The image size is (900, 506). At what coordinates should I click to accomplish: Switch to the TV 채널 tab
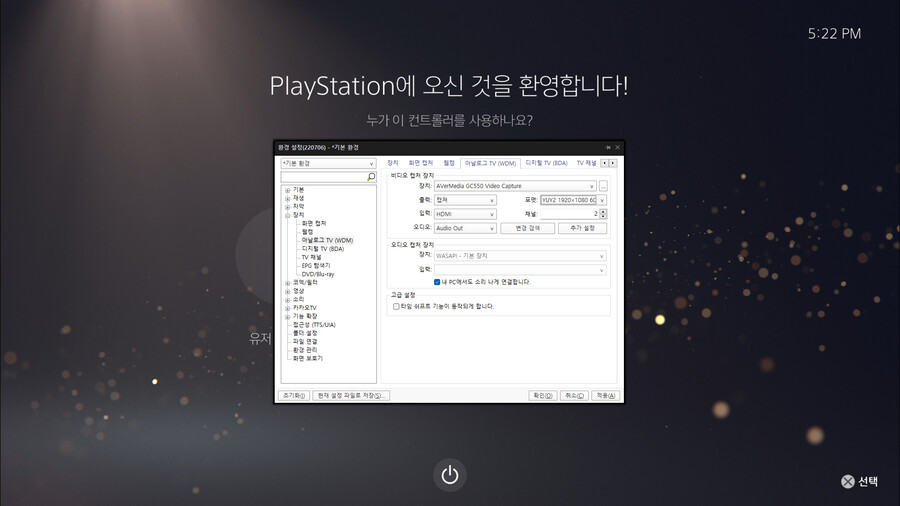tap(586, 163)
